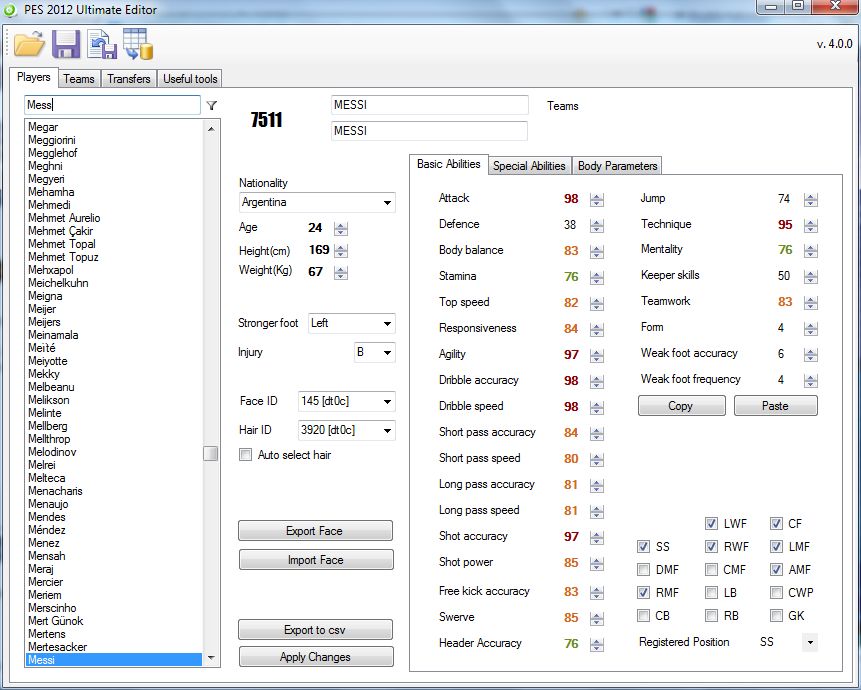Image resolution: width=861 pixels, height=690 pixels.
Task: Click the Jump value spinner arrows
Action: (x=810, y=199)
